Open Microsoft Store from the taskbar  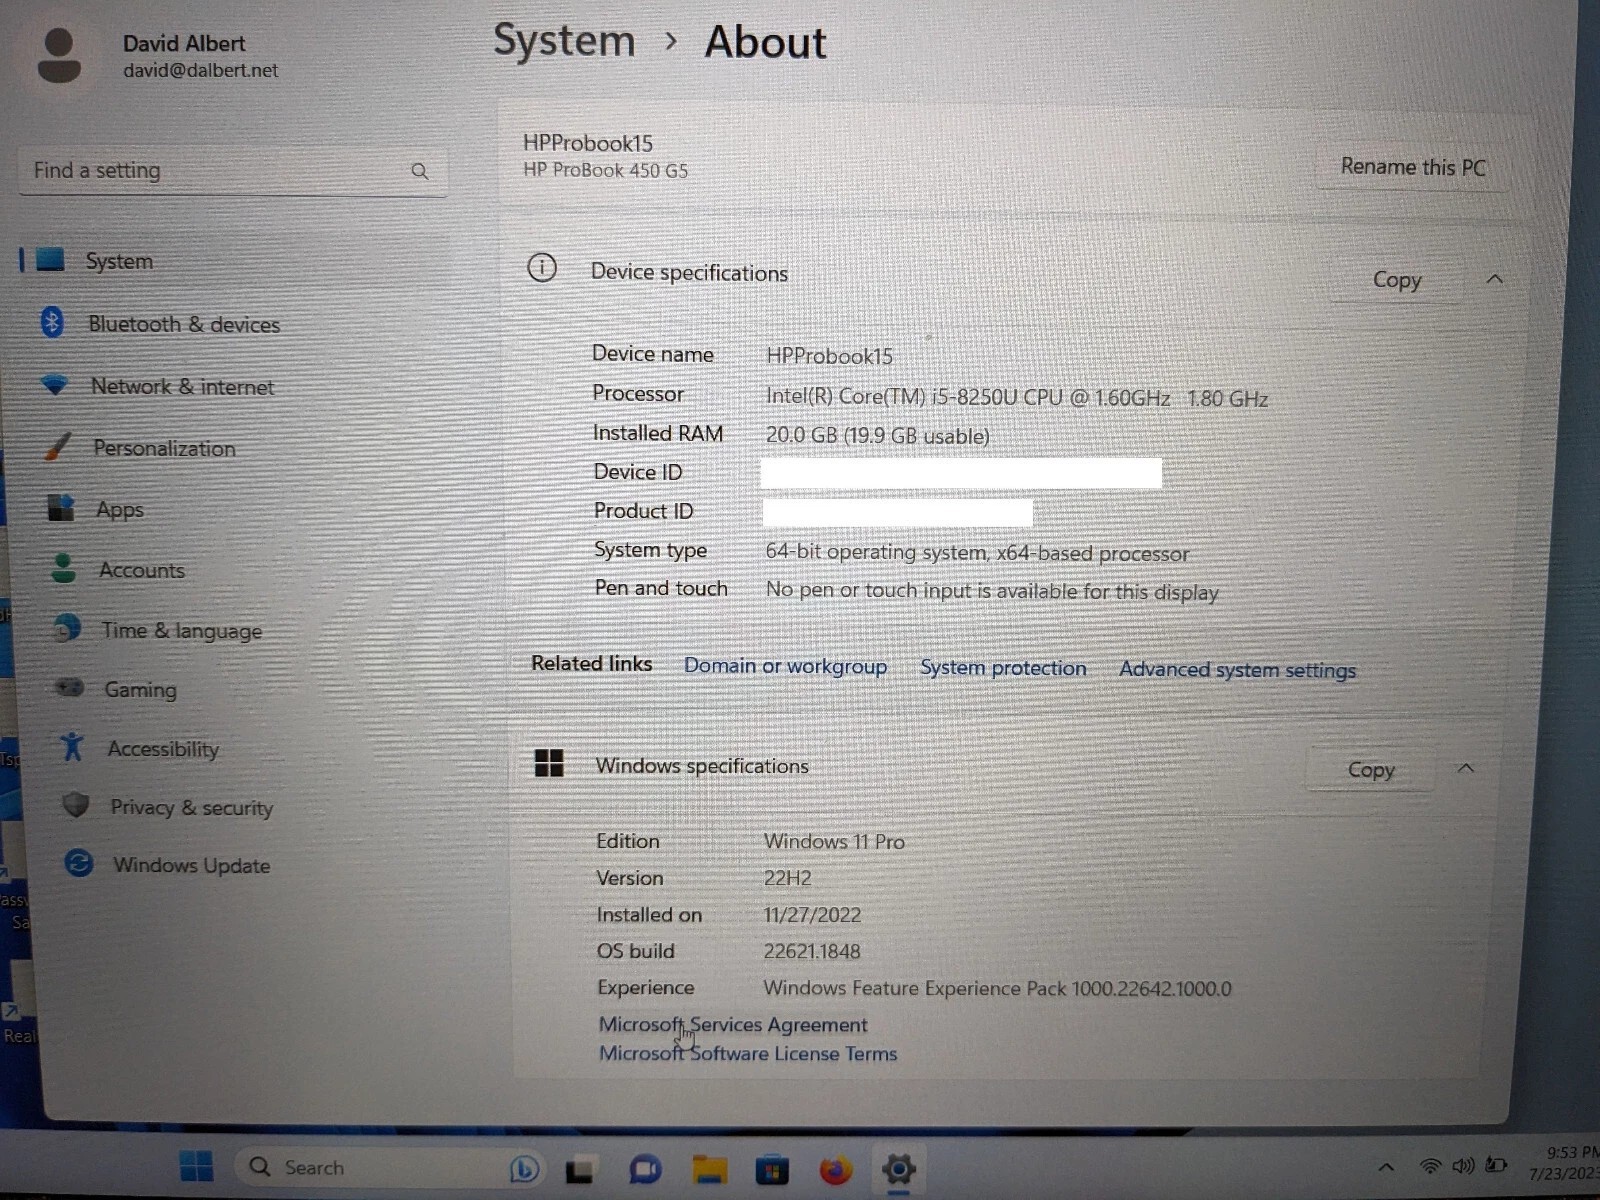tap(772, 1169)
